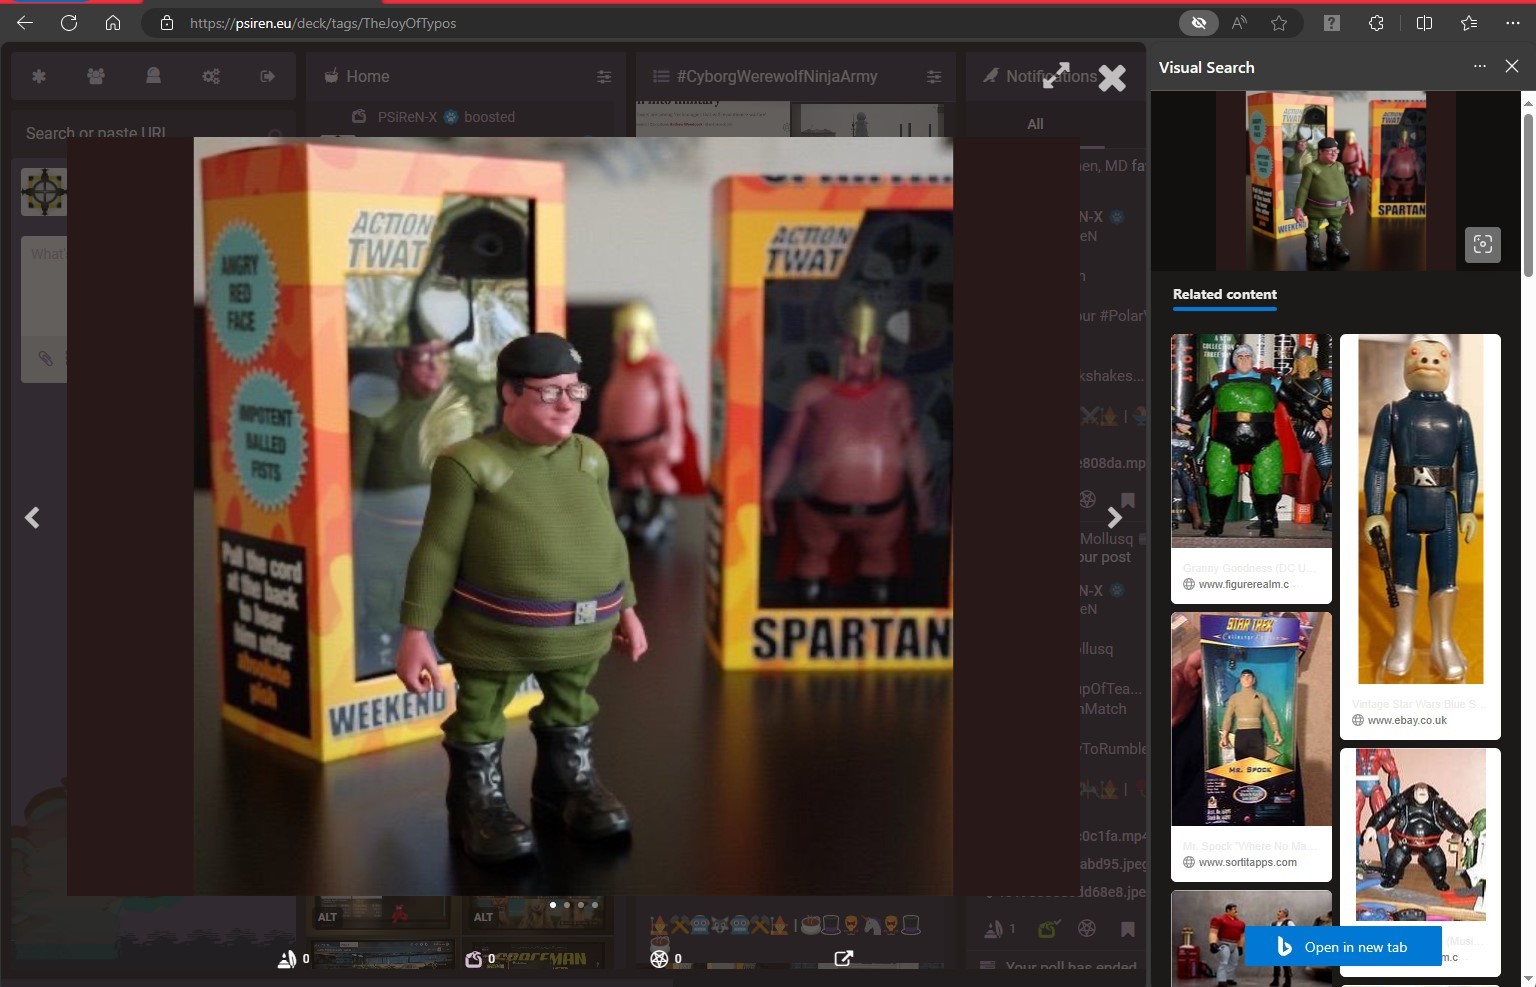Viewport: 1536px width, 987px height.
Task: Click the pentagram favourite icon below the image
Action: (659, 958)
